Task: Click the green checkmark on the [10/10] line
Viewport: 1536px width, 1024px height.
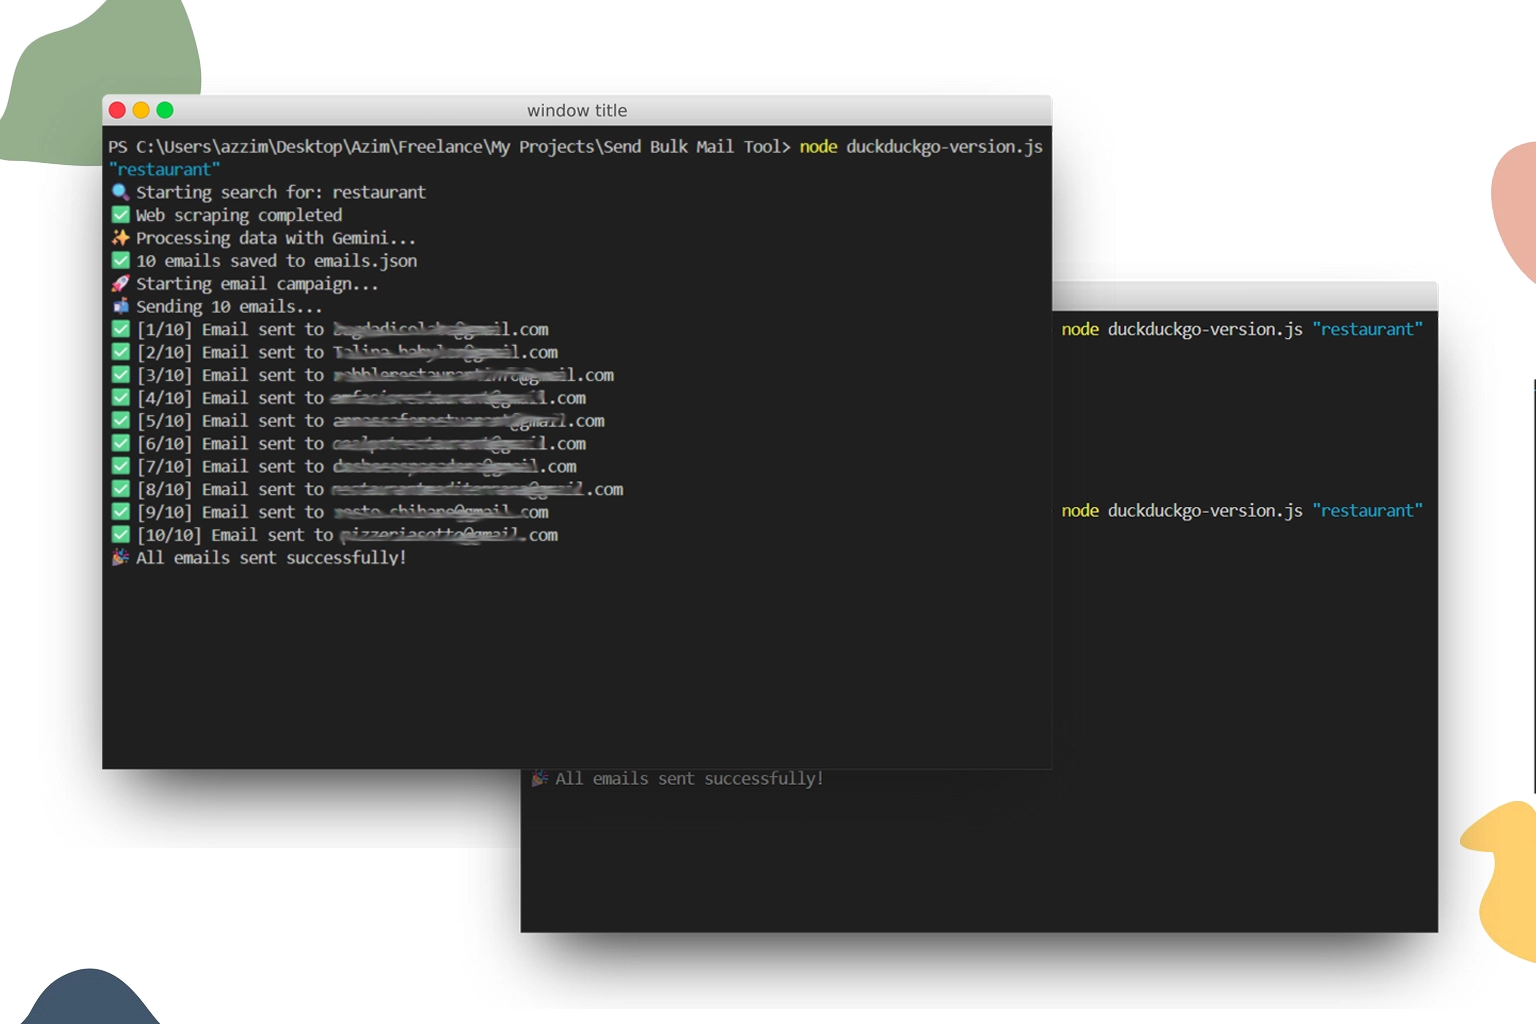Action: (x=120, y=535)
